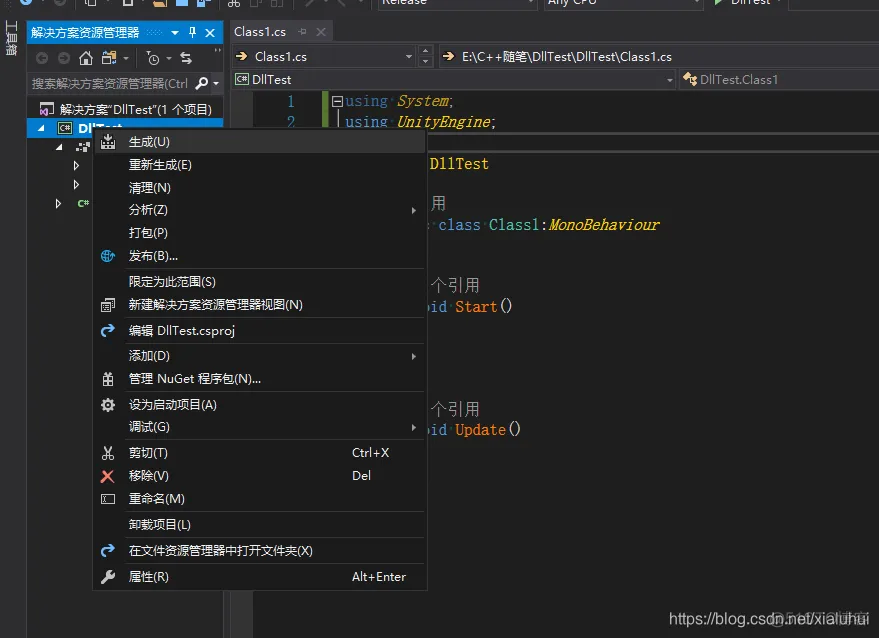The image size is (879, 638).
Task: Collapse the first child node under DllTest
Action: [59, 147]
